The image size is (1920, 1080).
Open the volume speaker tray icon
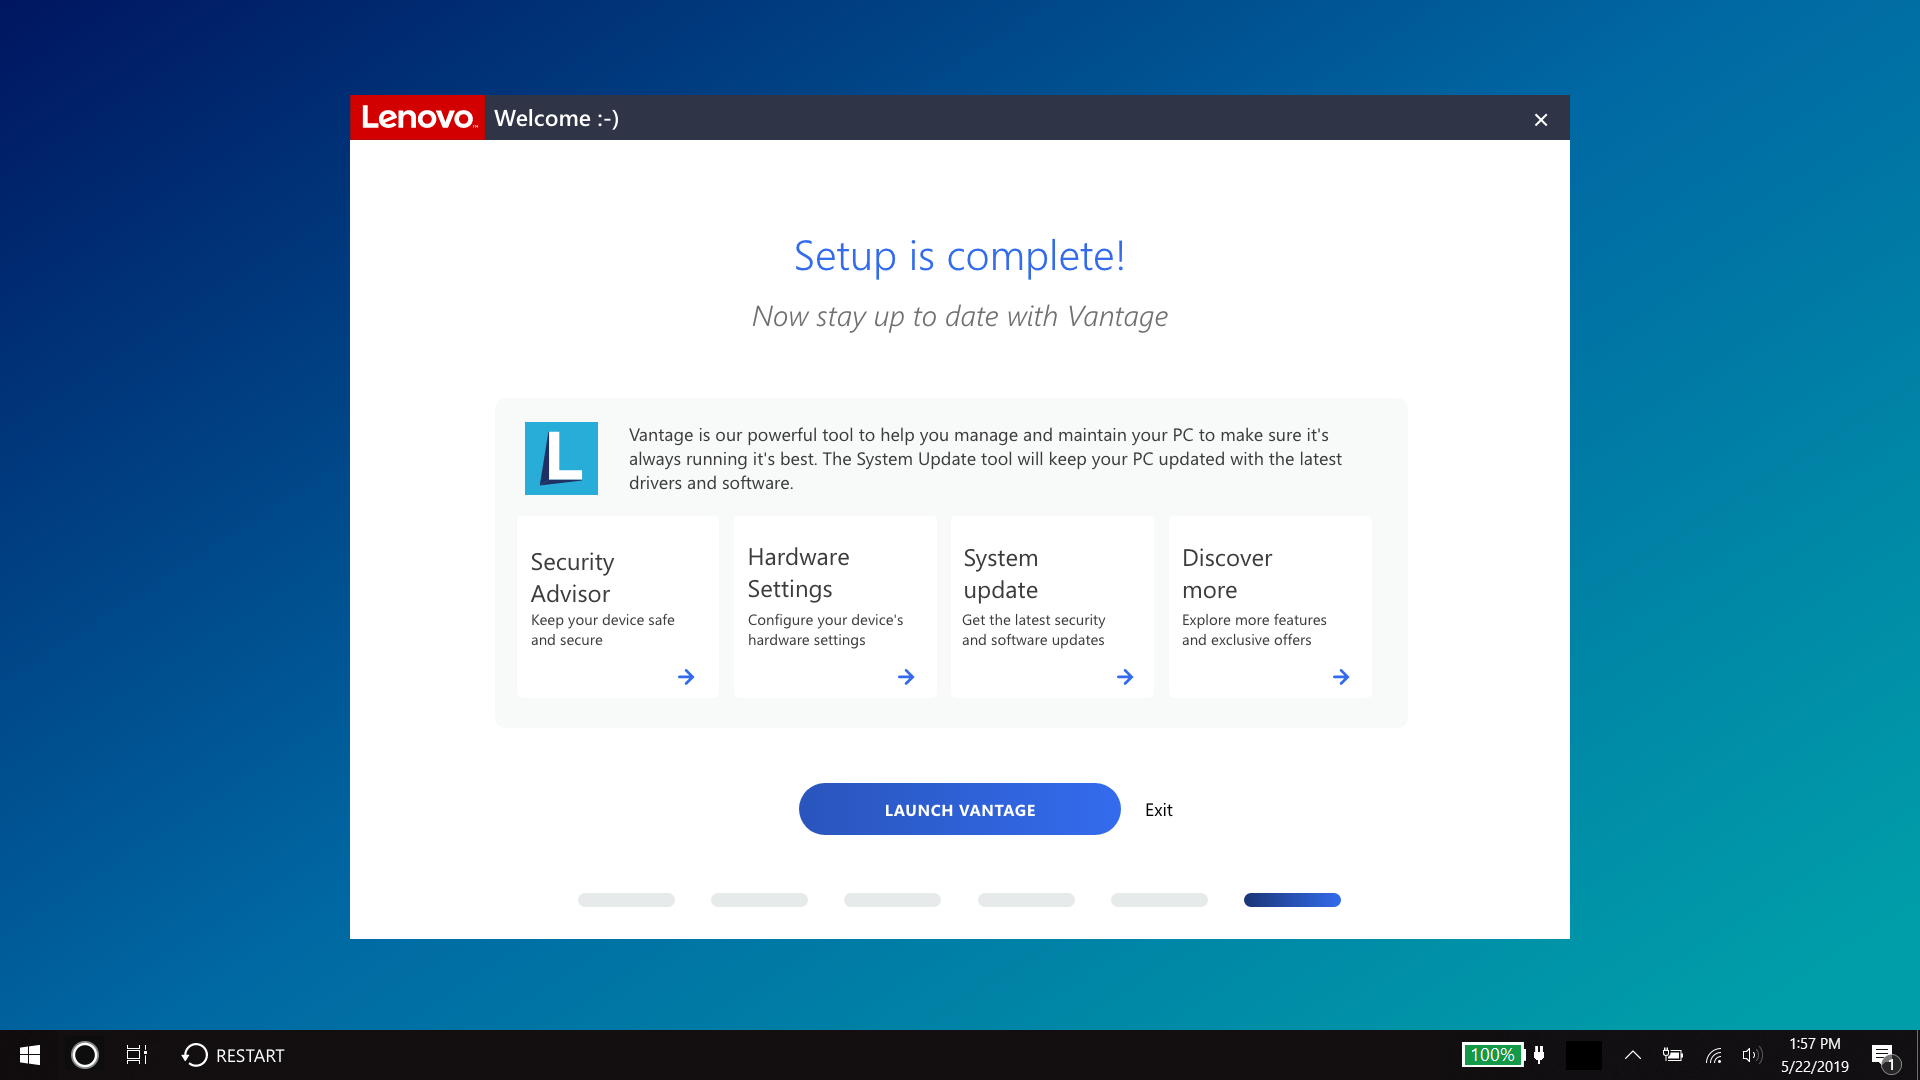coord(1751,1055)
